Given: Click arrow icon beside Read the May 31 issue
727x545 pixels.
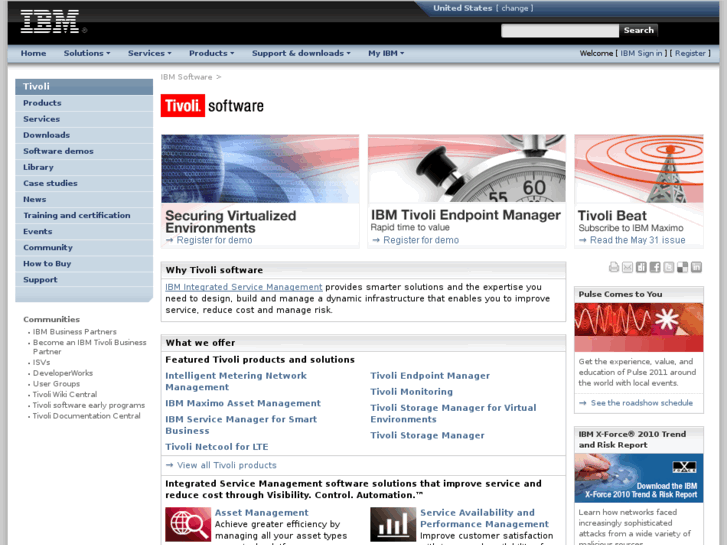Looking at the screenshot, I should [x=583, y=240].
